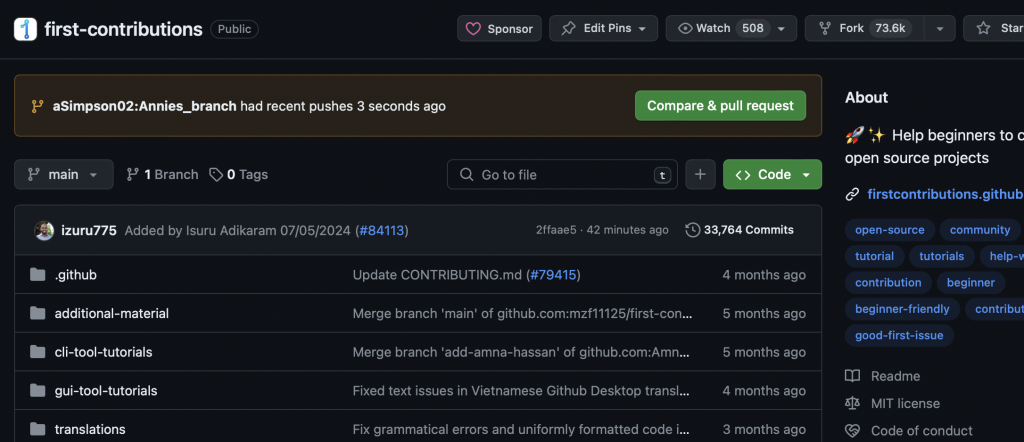View the 0 Tags link
Image resolution: width=1024 pixels, height=442 pixels.
(x=238, y=174)
